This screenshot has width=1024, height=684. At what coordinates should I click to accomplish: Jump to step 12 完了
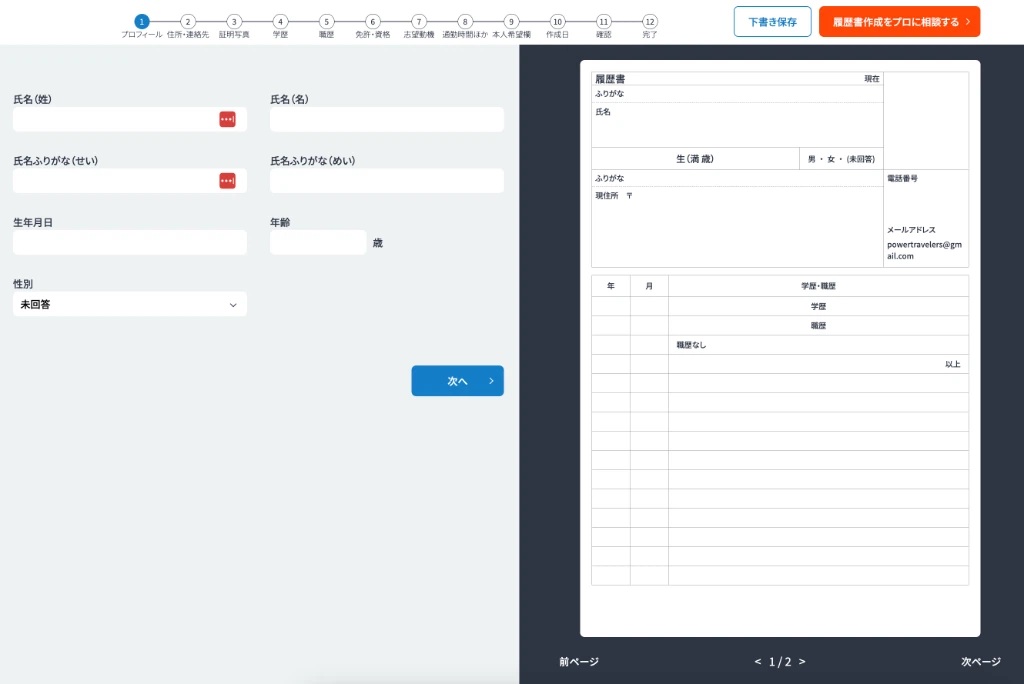tap(650, 21)
